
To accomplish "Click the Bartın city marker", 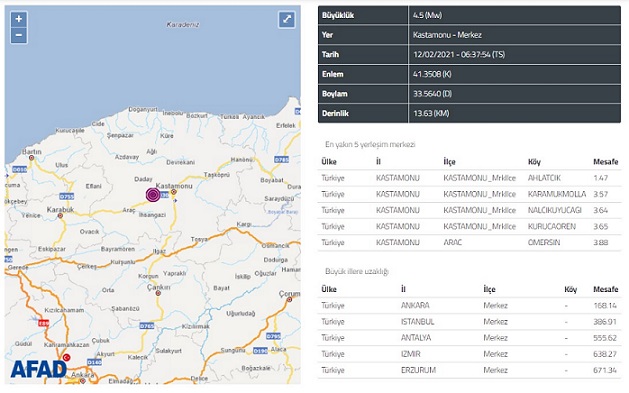I will tap(31, 158).
